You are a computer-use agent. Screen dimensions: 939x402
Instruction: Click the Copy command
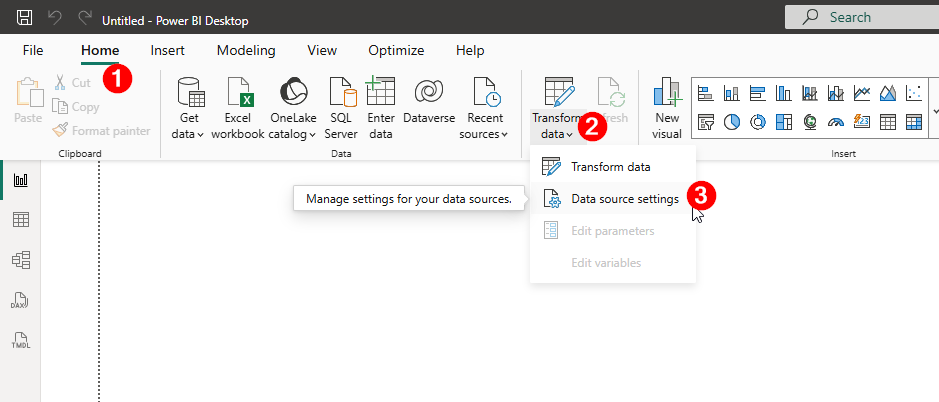coord(76,107)
